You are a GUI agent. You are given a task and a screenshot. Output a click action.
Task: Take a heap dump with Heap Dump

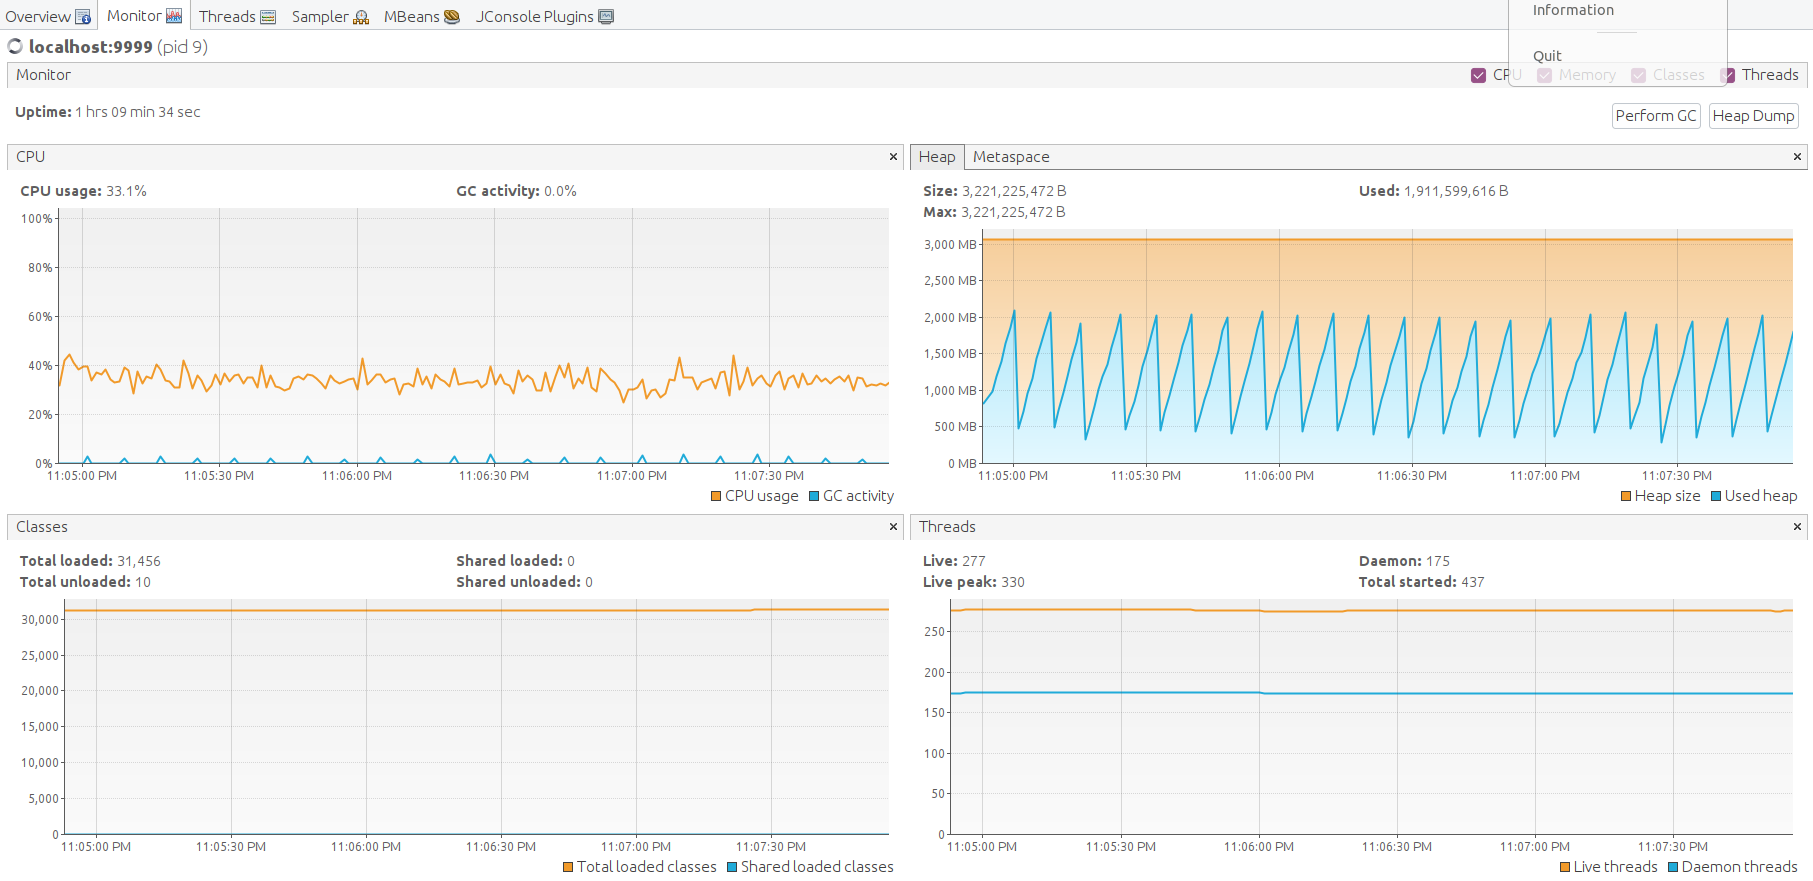[x=1753, y=116]
